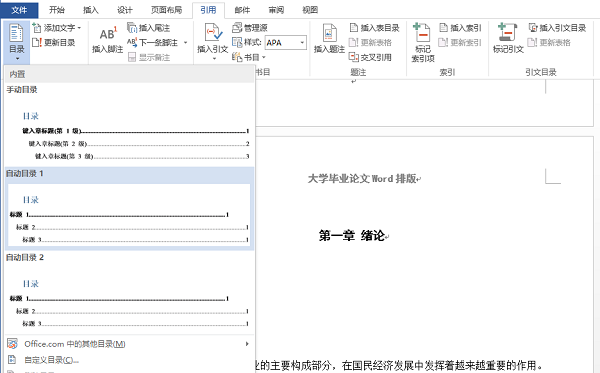Switch to the 视图 ribbon tab
The image size is (600, 373).
[310, 10]
